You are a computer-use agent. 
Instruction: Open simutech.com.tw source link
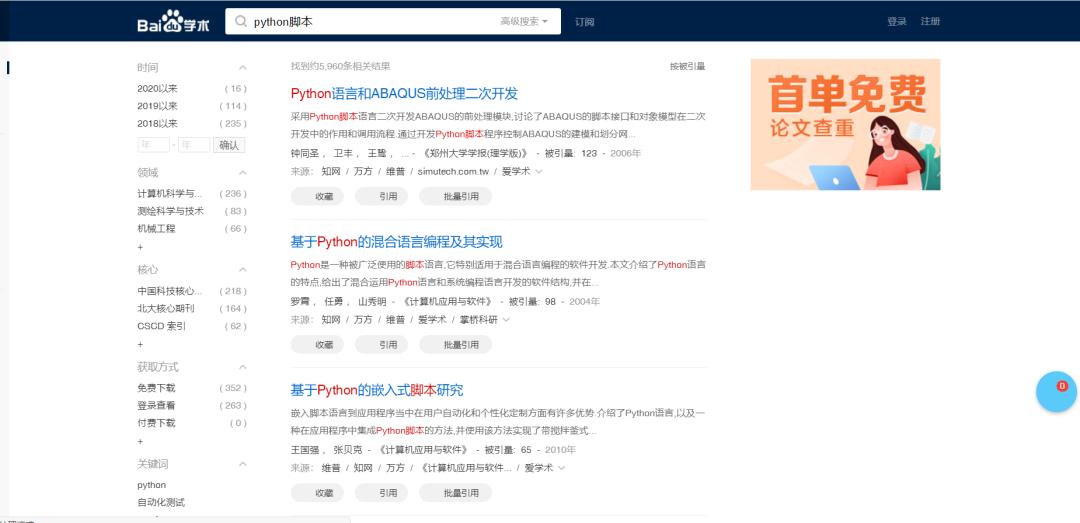[453, 171]
